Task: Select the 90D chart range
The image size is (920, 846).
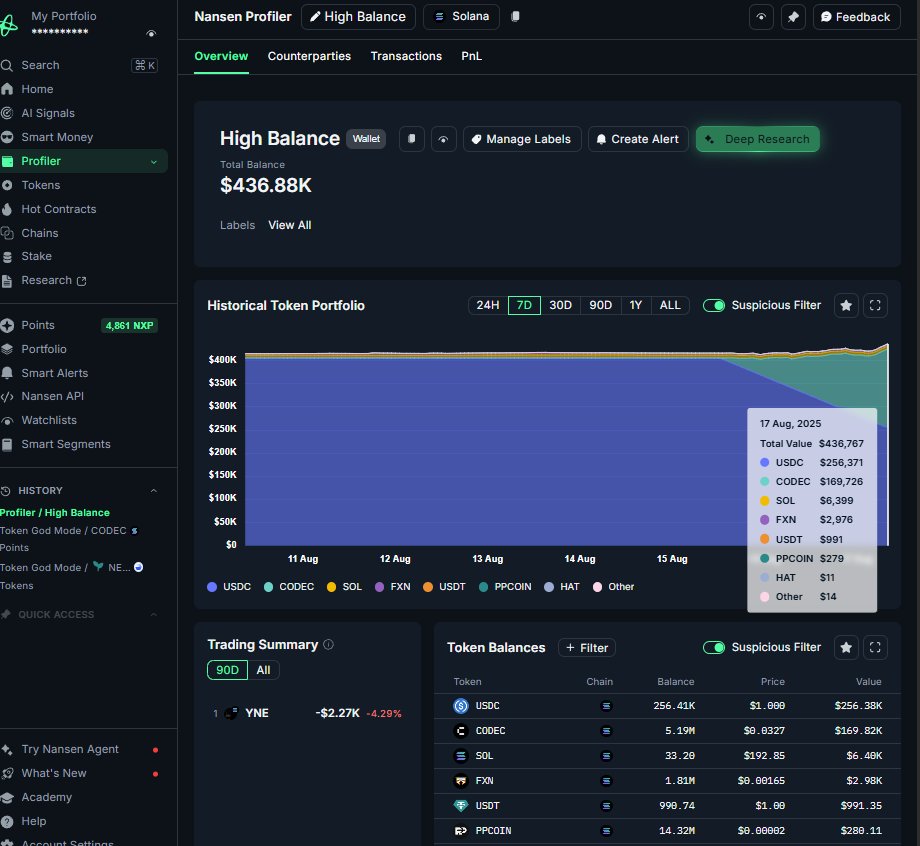Action: [600, 306]
